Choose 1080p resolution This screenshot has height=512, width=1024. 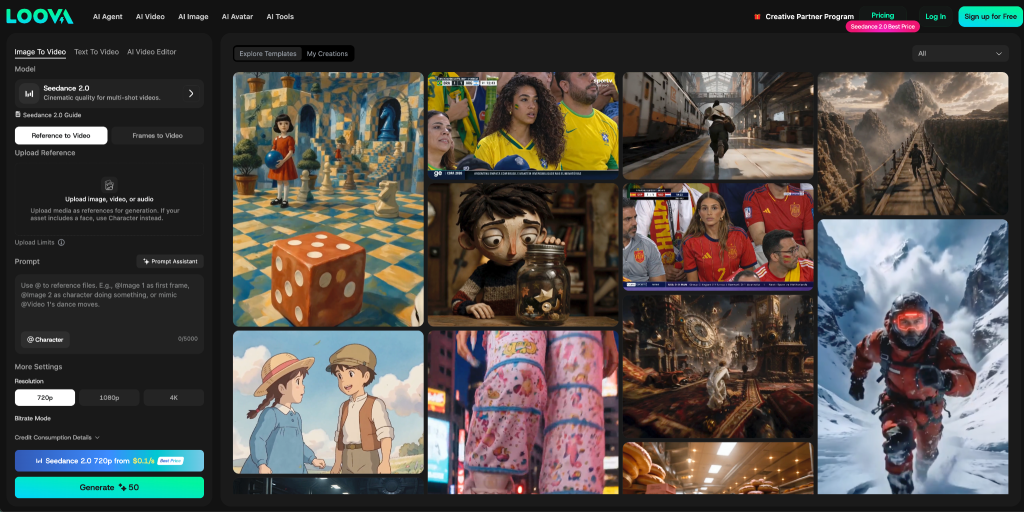click(109, 398)
